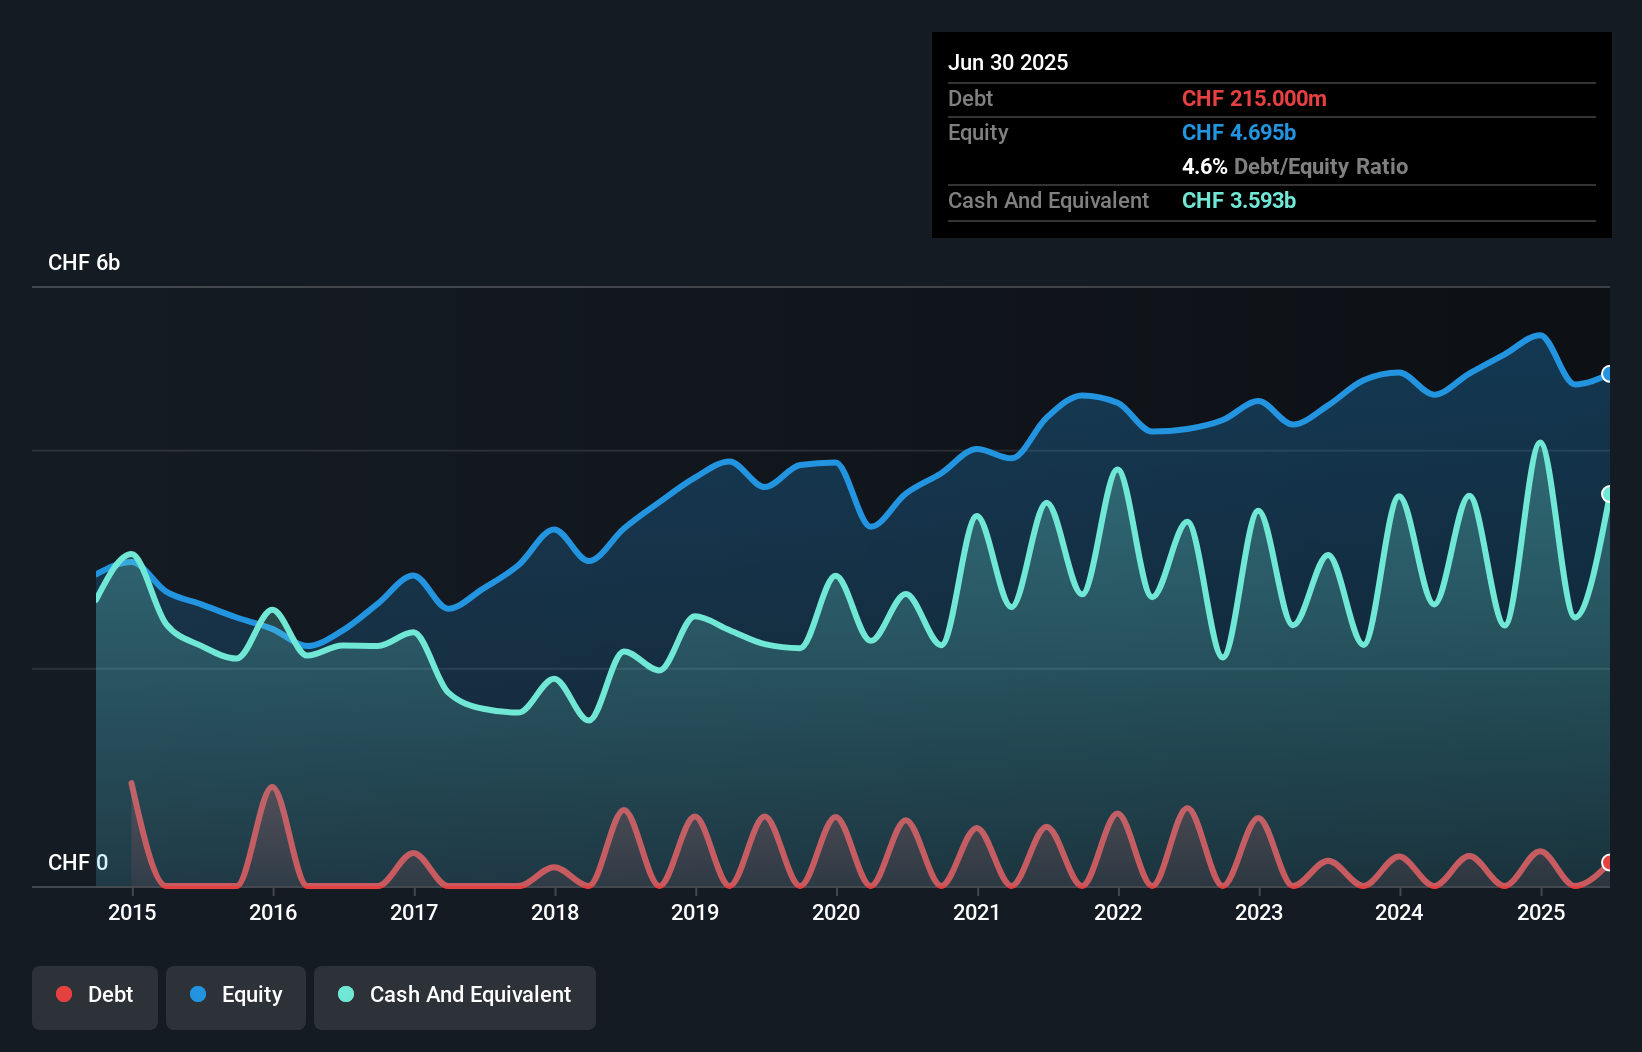
Task: Click the 4.6% Debt/Equity Ratio text
Action: [x=1295, y=166]
